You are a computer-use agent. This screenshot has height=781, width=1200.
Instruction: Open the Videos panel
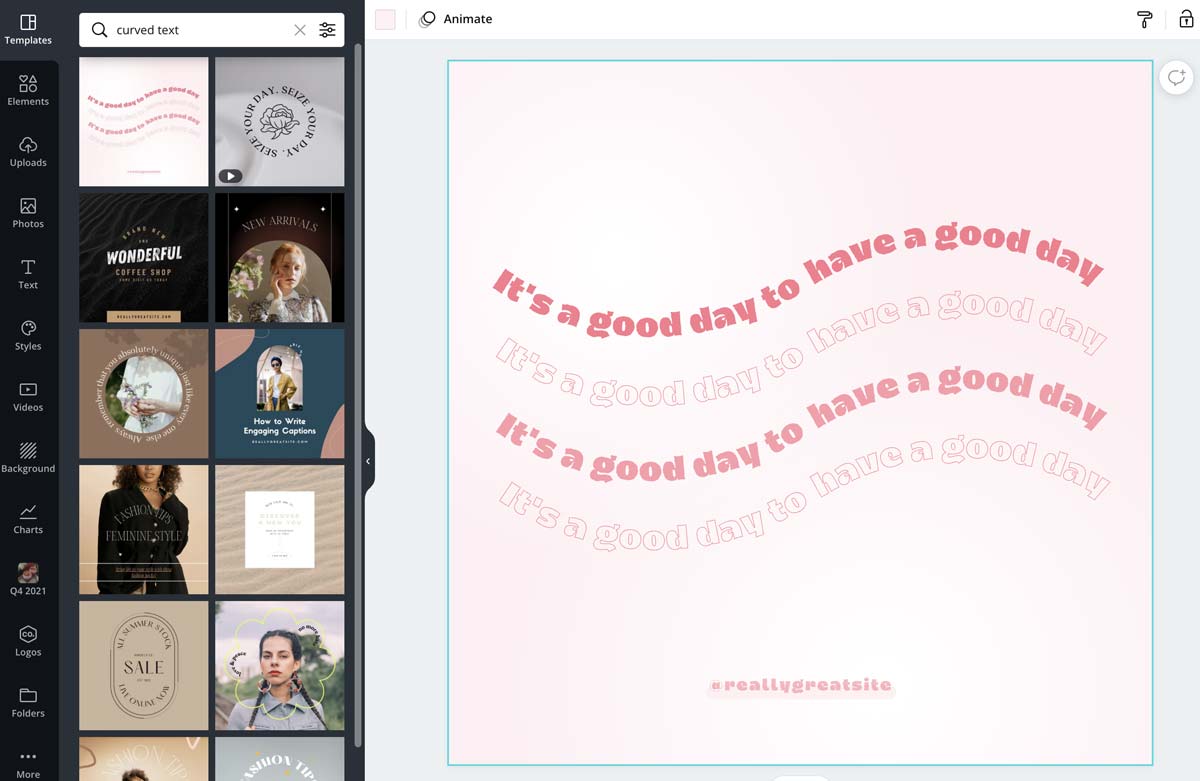pos(28,397)
